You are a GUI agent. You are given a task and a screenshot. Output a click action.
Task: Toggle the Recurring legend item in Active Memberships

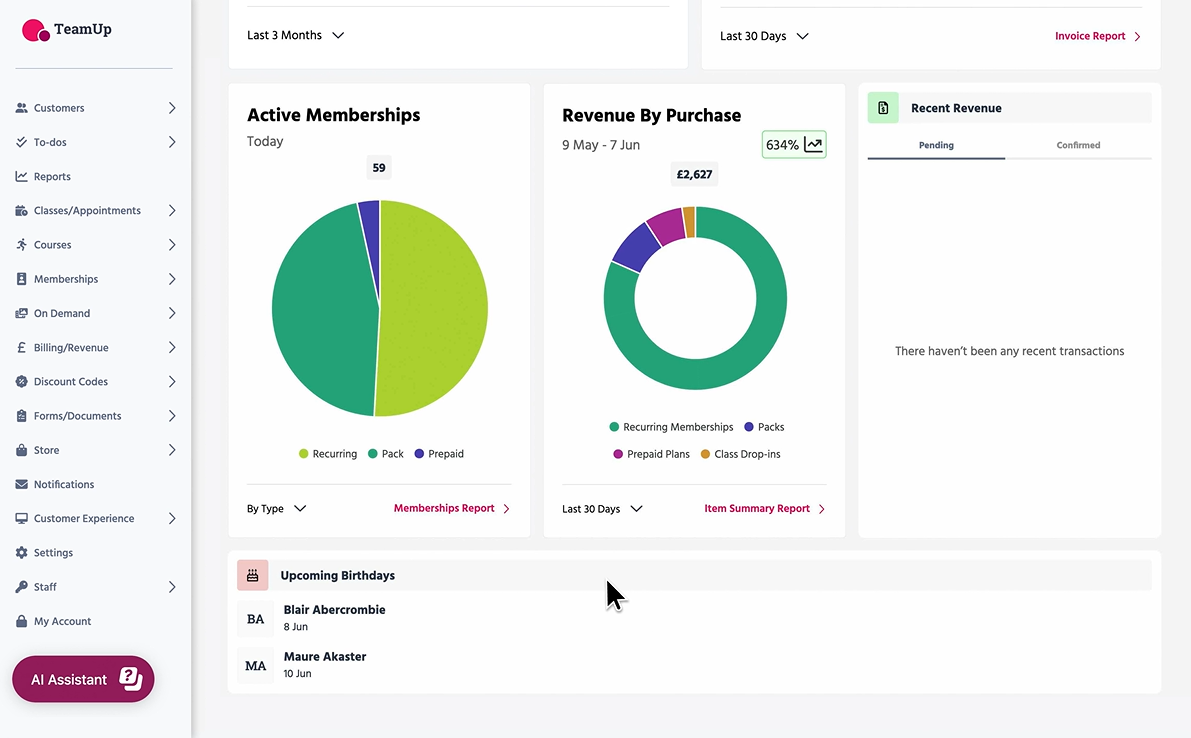point(327,454)
